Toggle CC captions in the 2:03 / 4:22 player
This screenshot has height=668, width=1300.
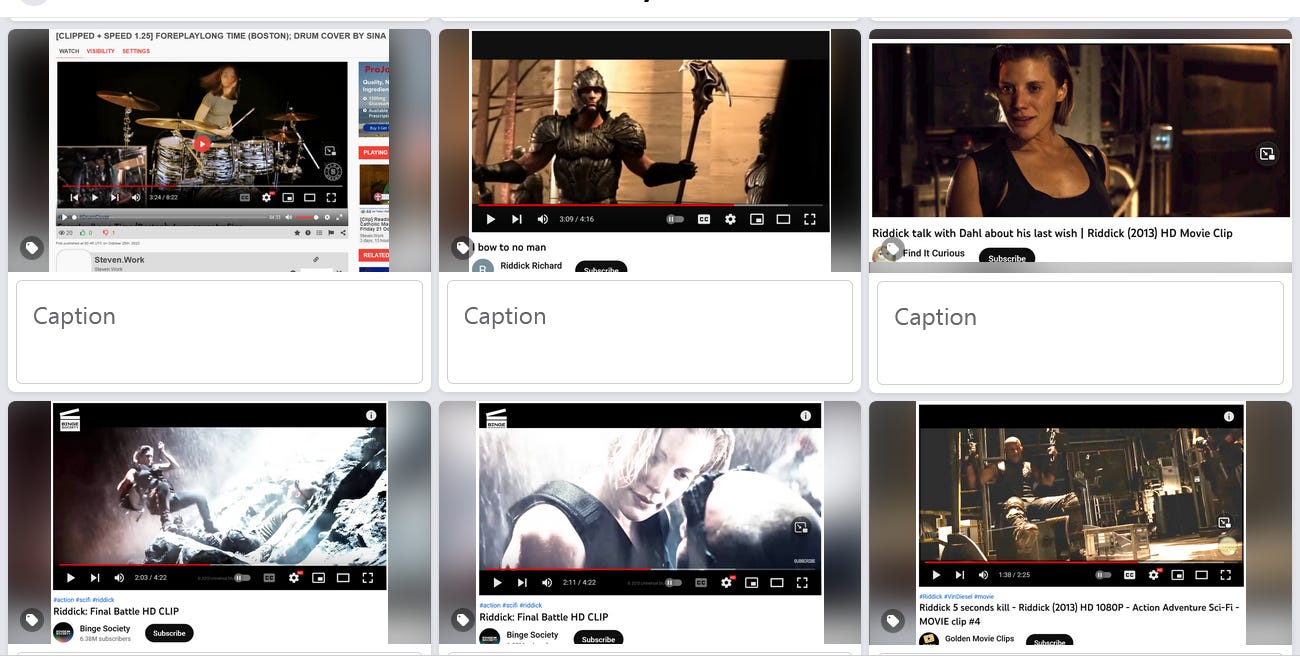pos(269,578)
